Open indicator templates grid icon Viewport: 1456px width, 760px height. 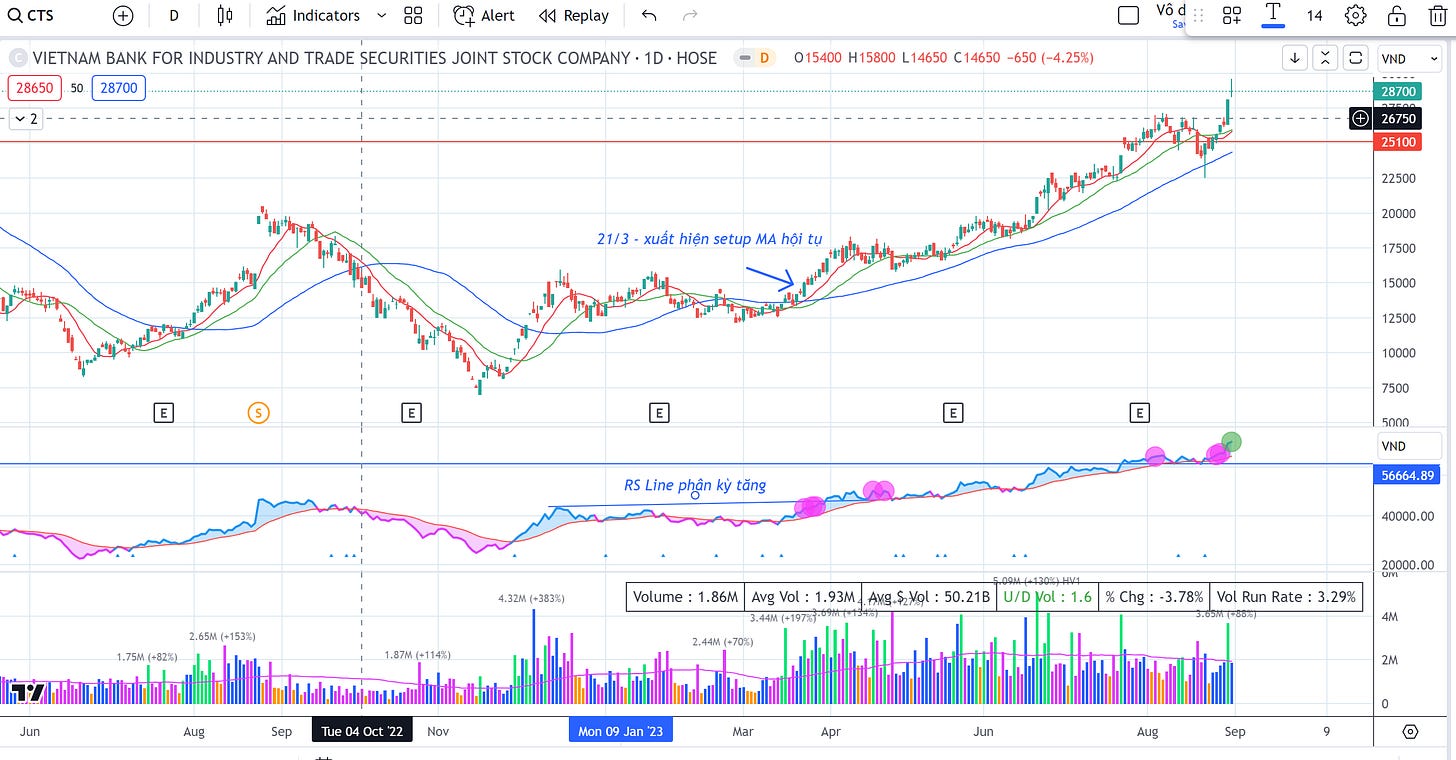412,15
